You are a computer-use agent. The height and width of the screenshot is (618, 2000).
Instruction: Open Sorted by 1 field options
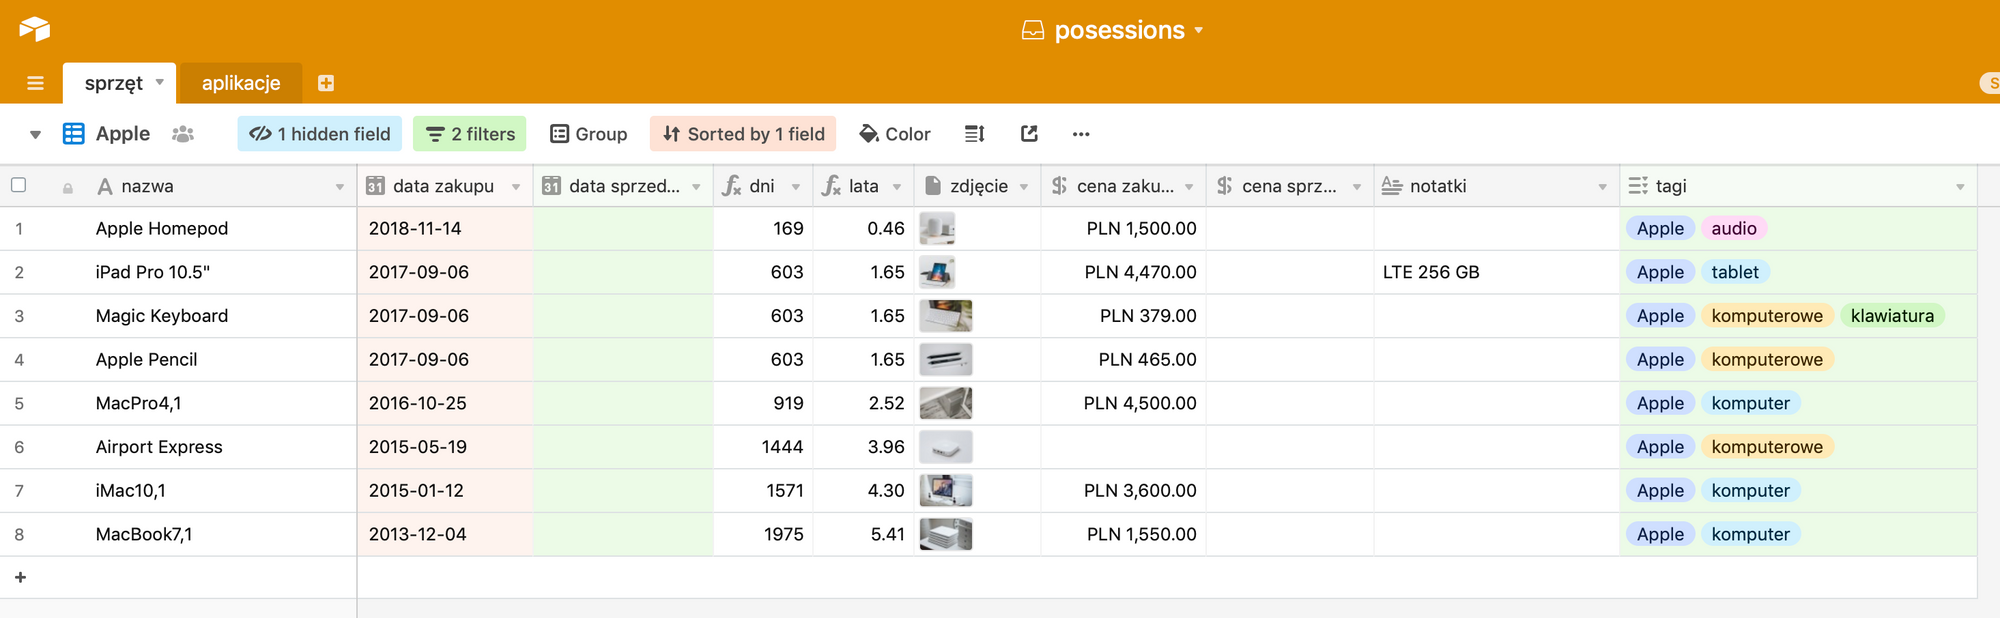pos(743,134)
